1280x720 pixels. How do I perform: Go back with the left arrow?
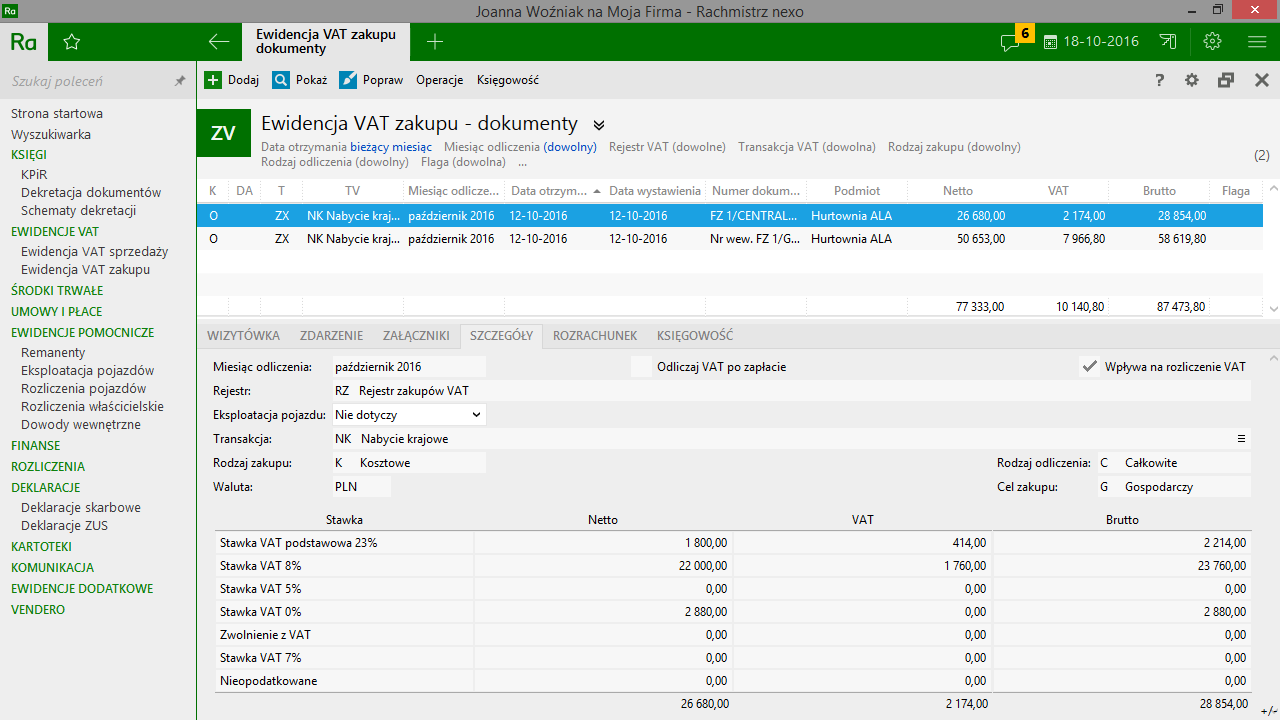point(219,42)
